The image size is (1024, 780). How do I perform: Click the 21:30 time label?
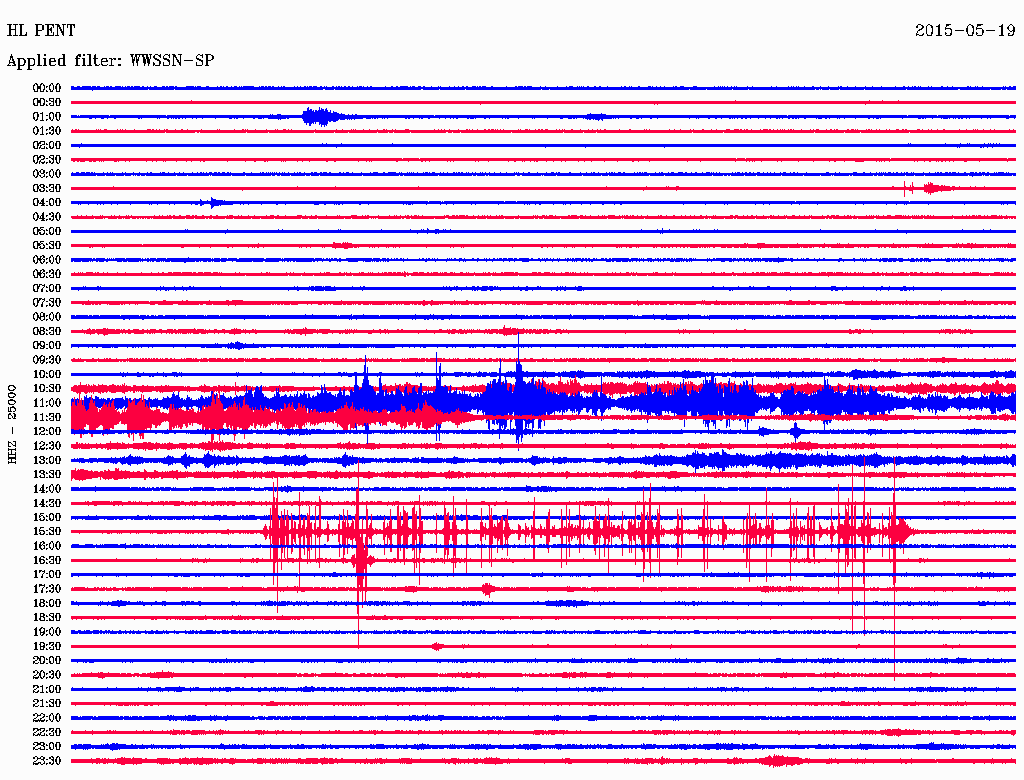(x=47, y=704)
